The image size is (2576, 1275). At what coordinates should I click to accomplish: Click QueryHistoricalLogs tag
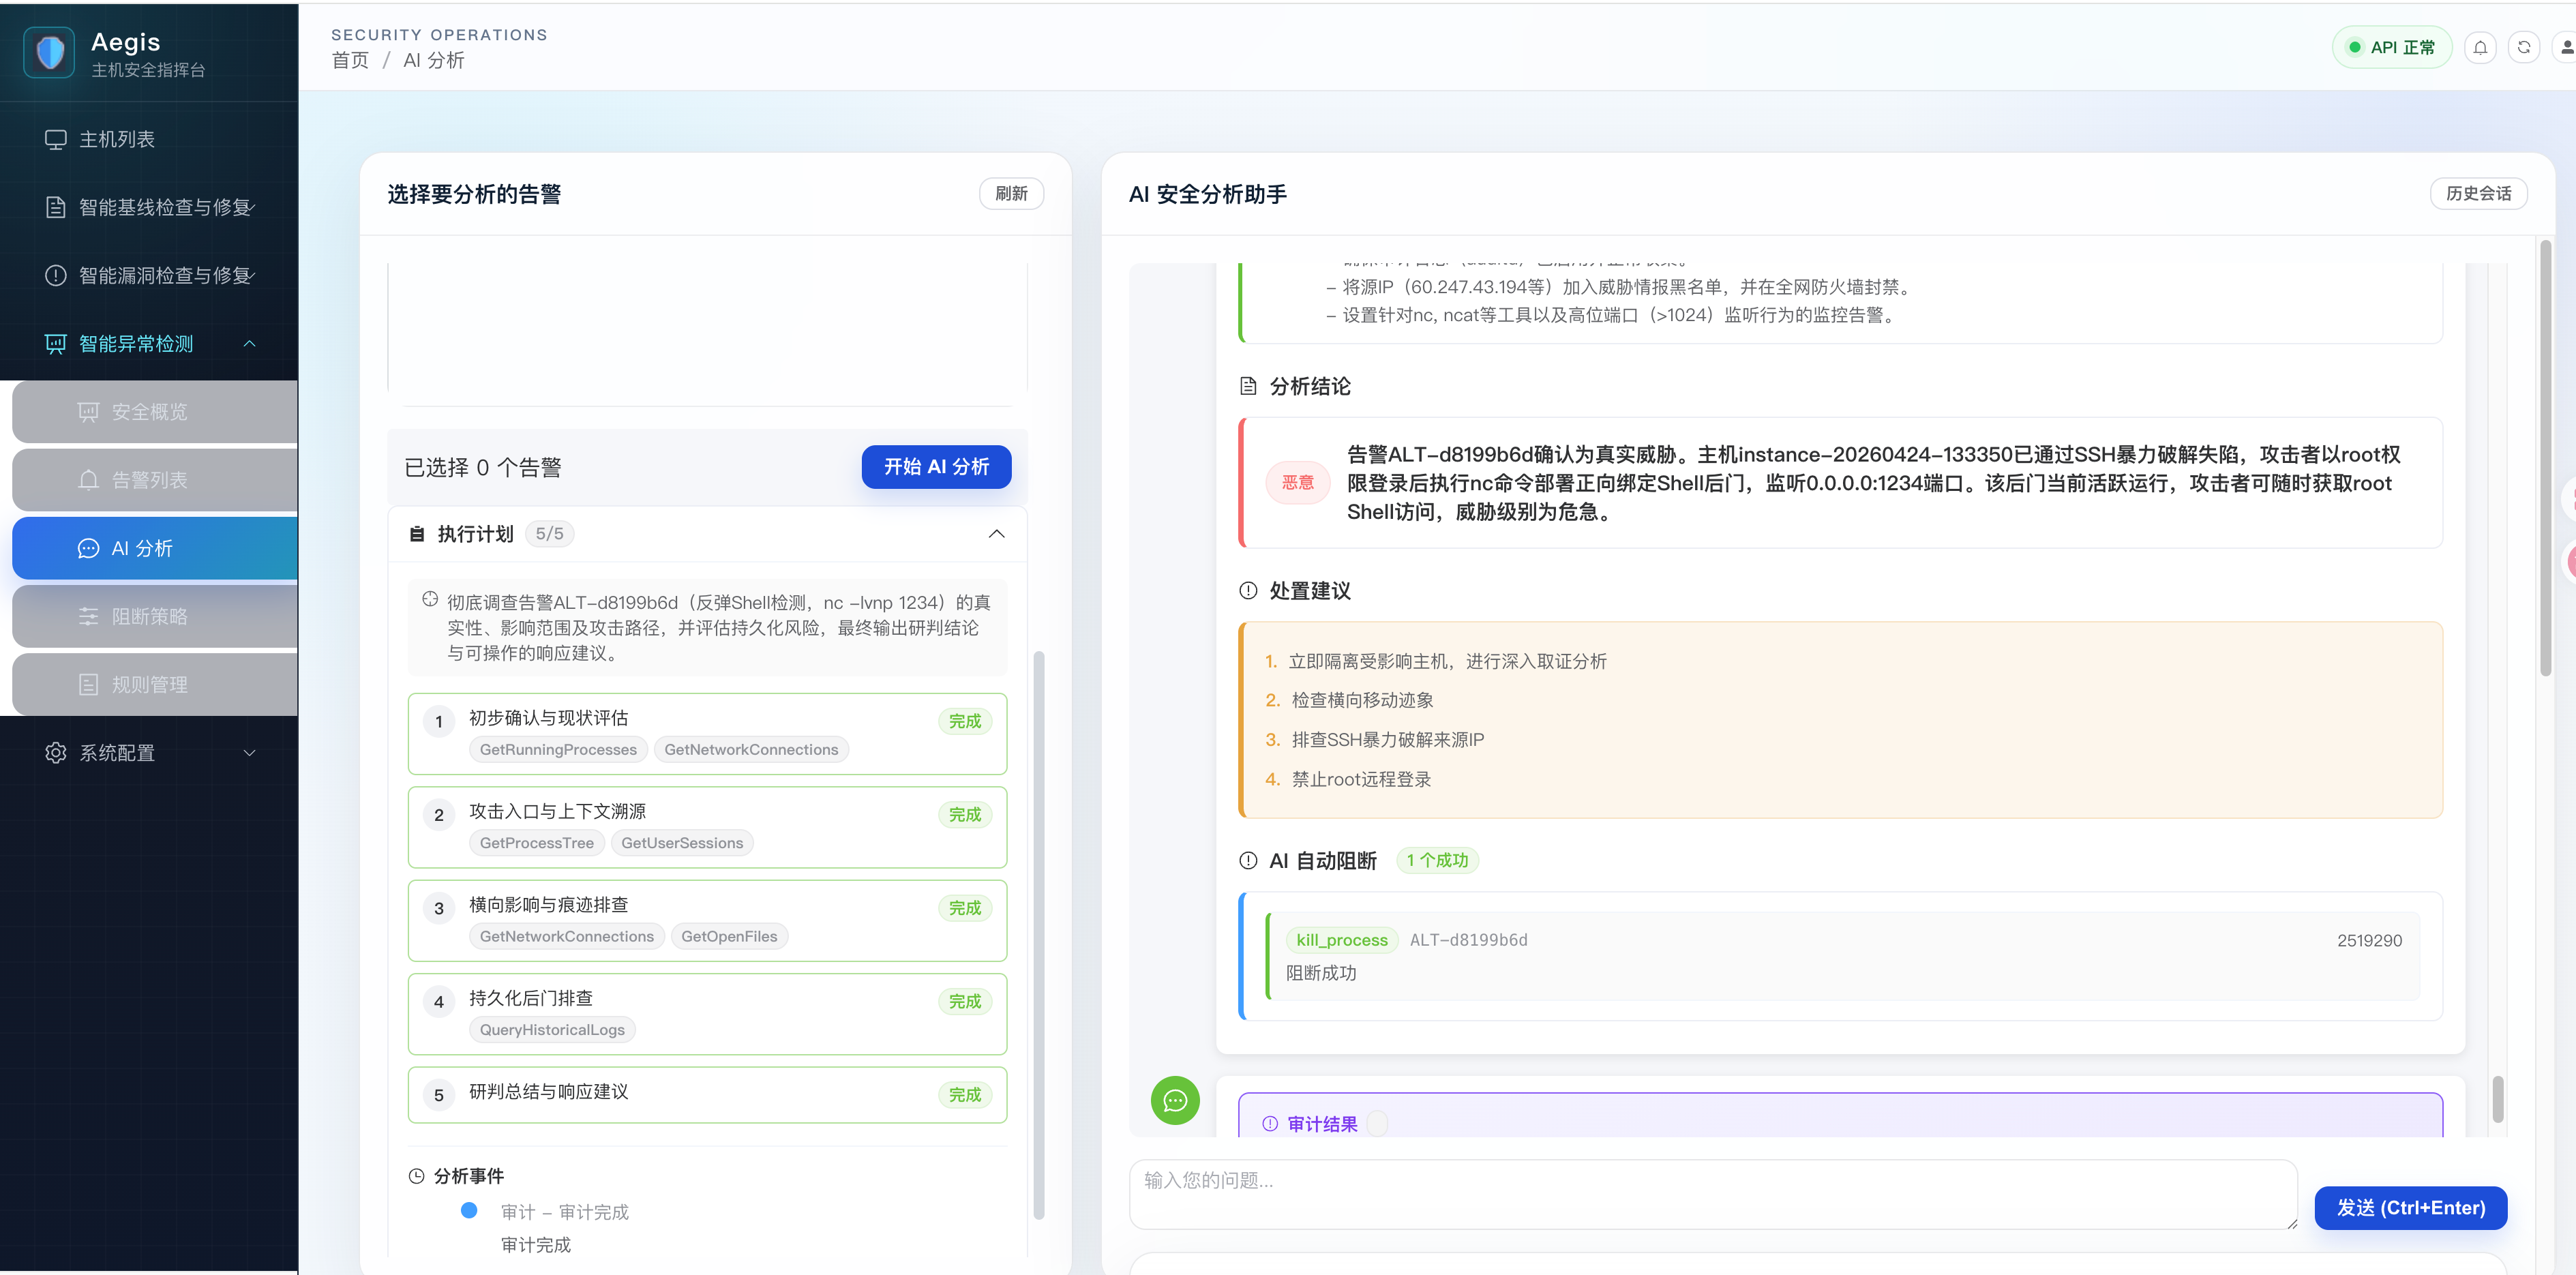point(552,1030)
